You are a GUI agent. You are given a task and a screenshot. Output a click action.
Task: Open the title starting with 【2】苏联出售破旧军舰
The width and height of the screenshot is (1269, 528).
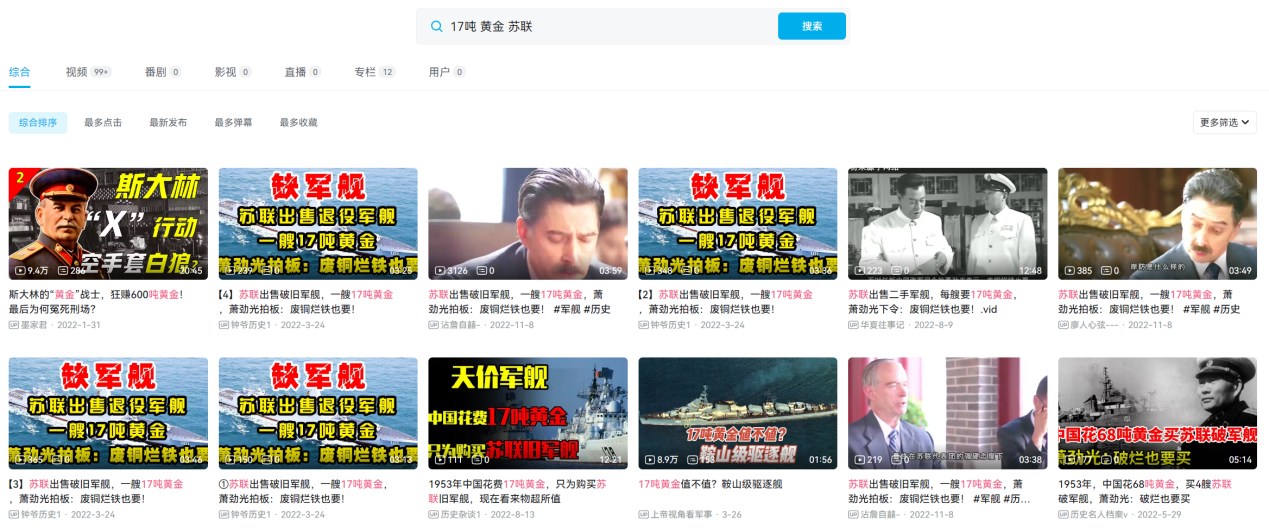(x=726, y=302)
